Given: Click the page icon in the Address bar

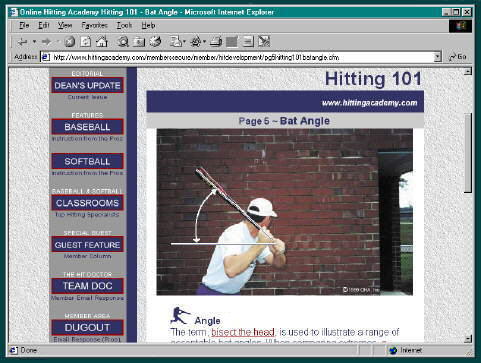Looking at the screenshot, I should 45,57.
